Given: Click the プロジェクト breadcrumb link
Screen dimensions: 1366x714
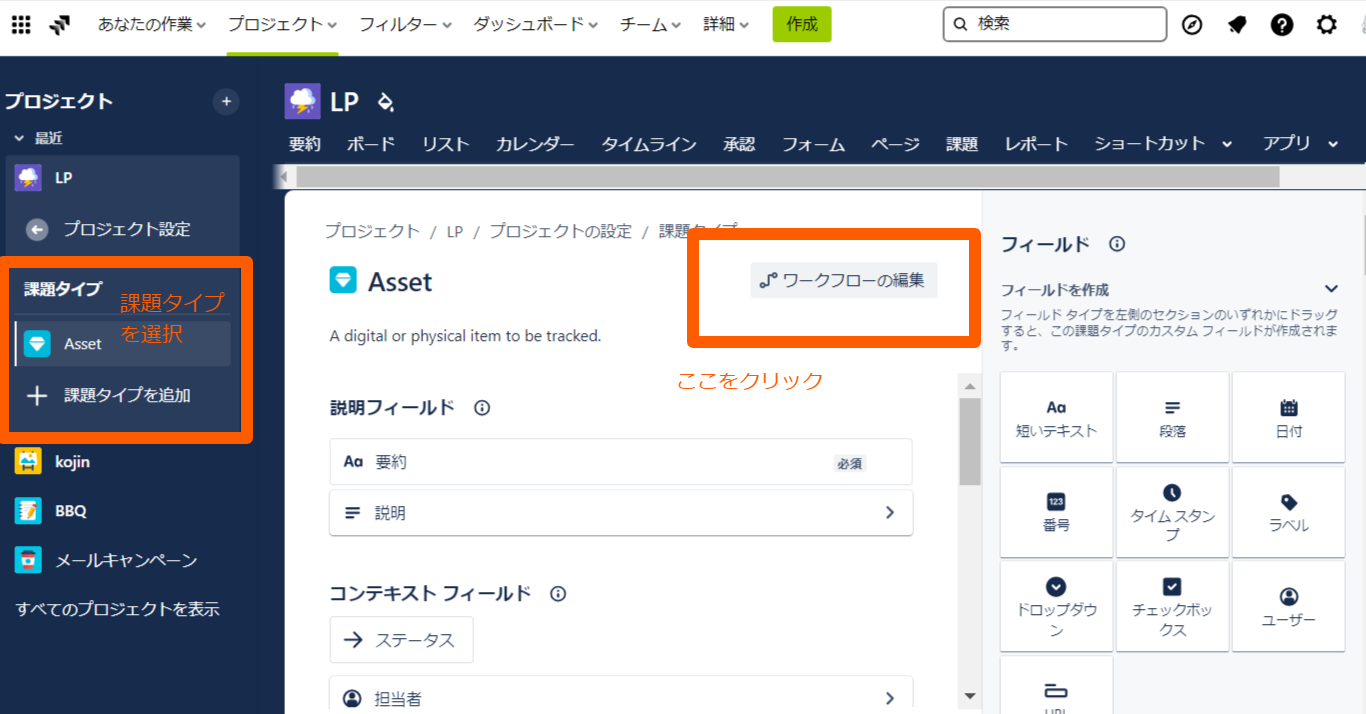Looking at the screenshot, I should click(x=372, y=231).
